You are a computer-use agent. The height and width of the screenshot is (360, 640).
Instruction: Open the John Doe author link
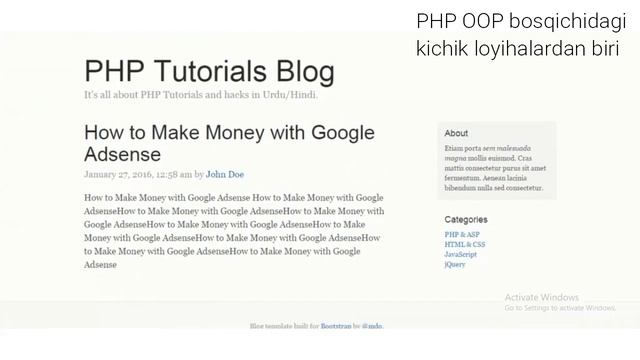(225, 174)
